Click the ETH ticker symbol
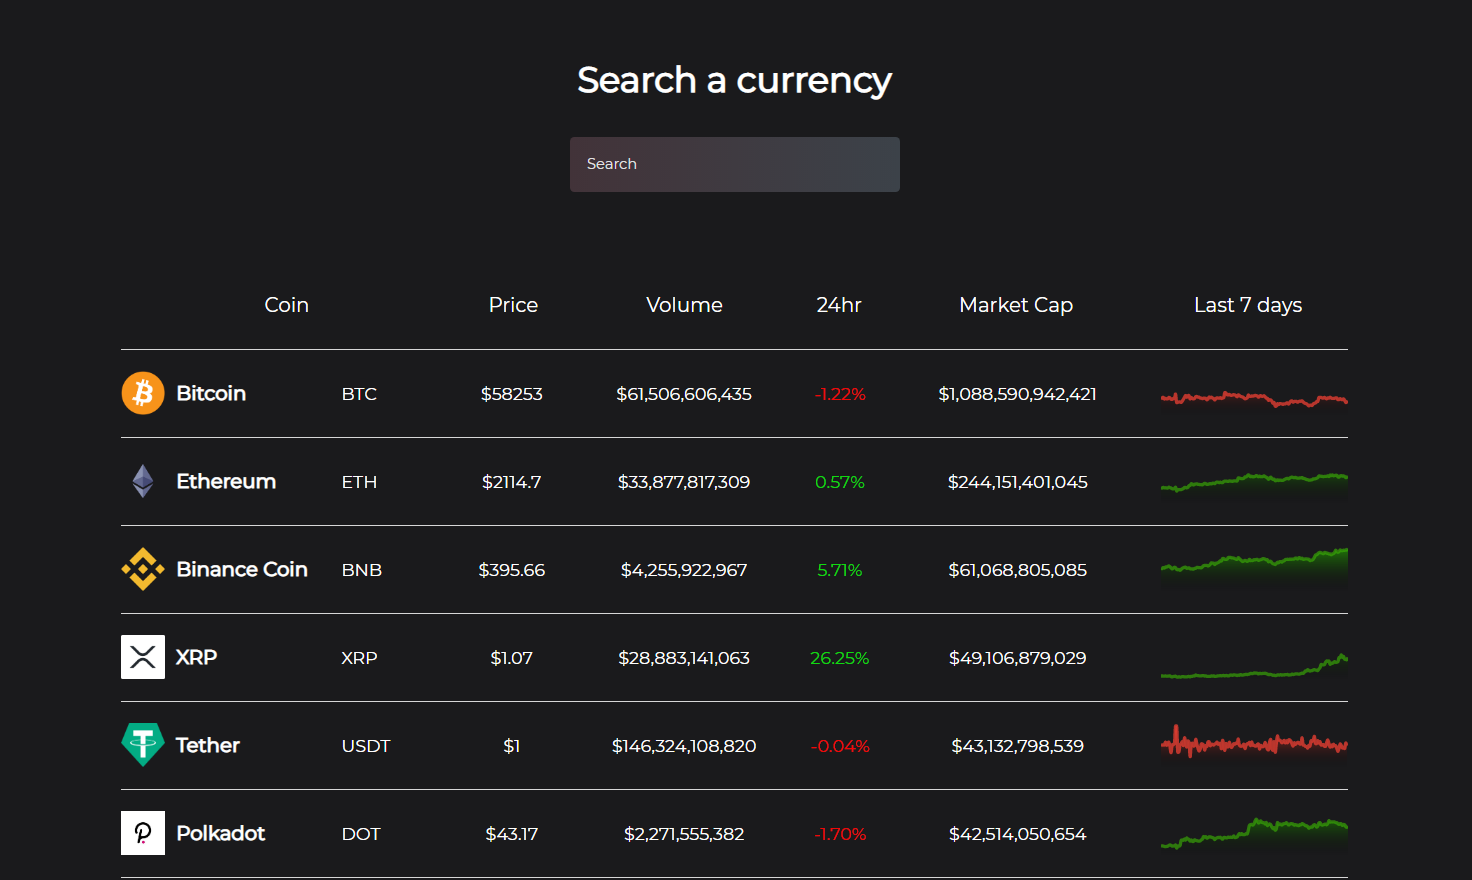Image resolution: width=1472 pixels, height=880 pixels. pos(359,482)
